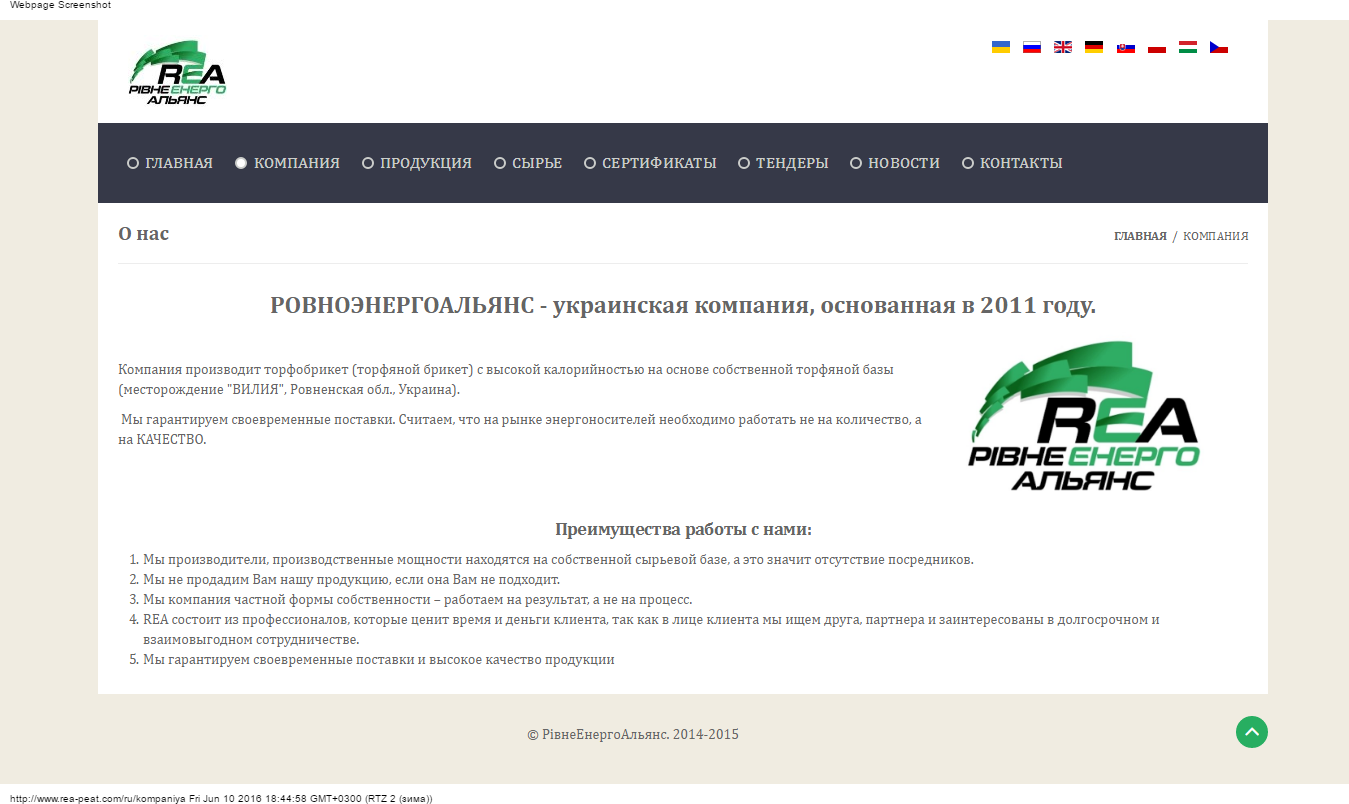Open the СЕРТИФИКАТЫ page from the menu

tap(659, 162)
